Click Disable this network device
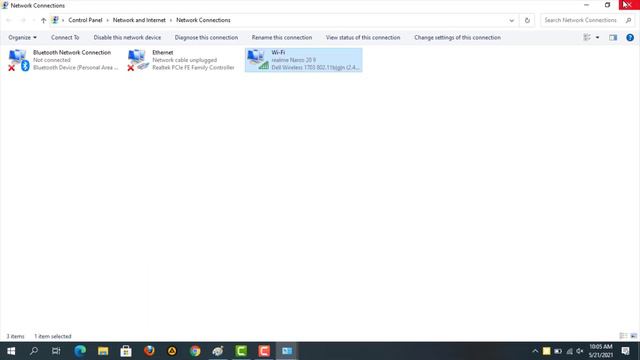The image size is (640, 360). (127, 38)
